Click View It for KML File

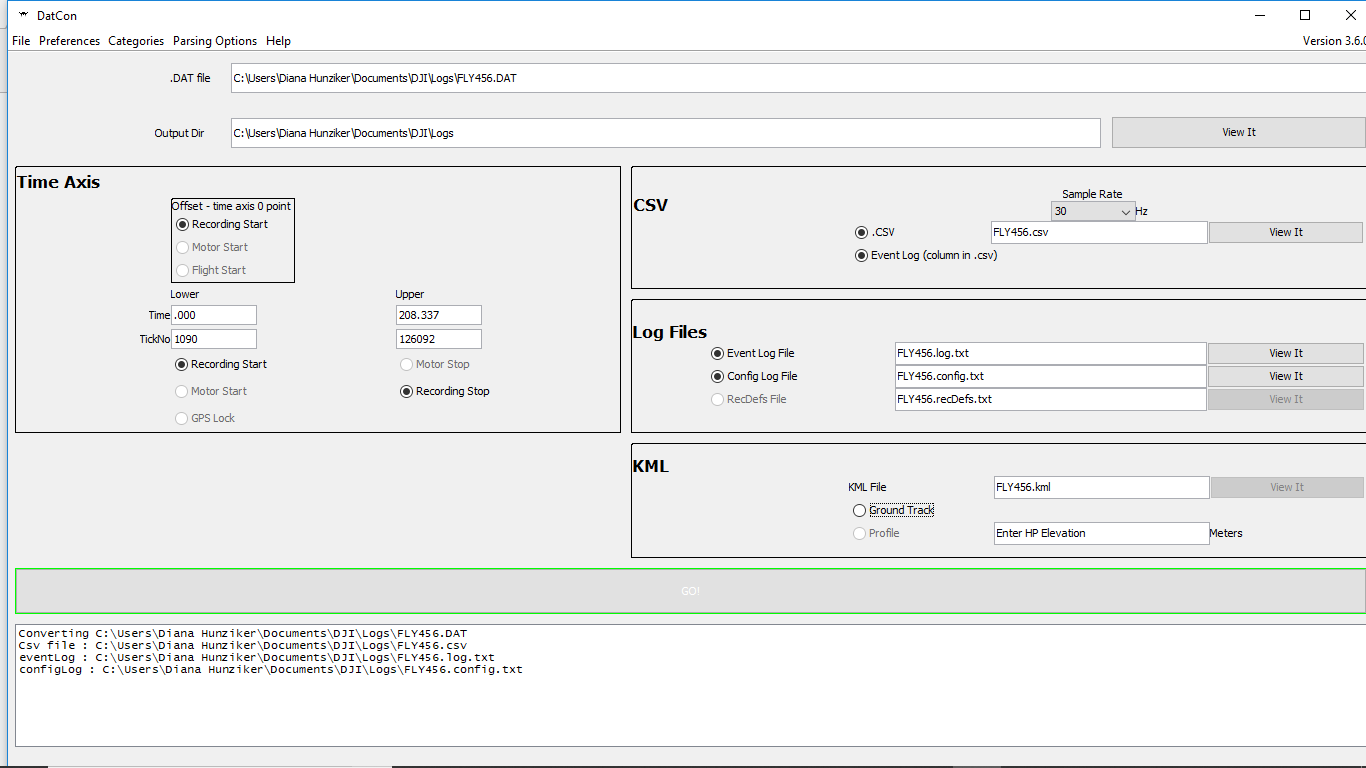1287,487
